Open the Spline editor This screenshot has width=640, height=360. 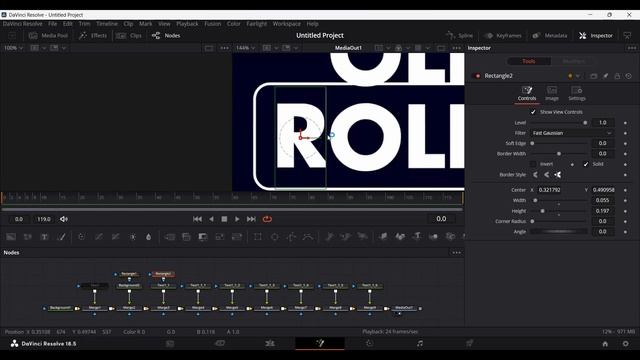(460, 36)
